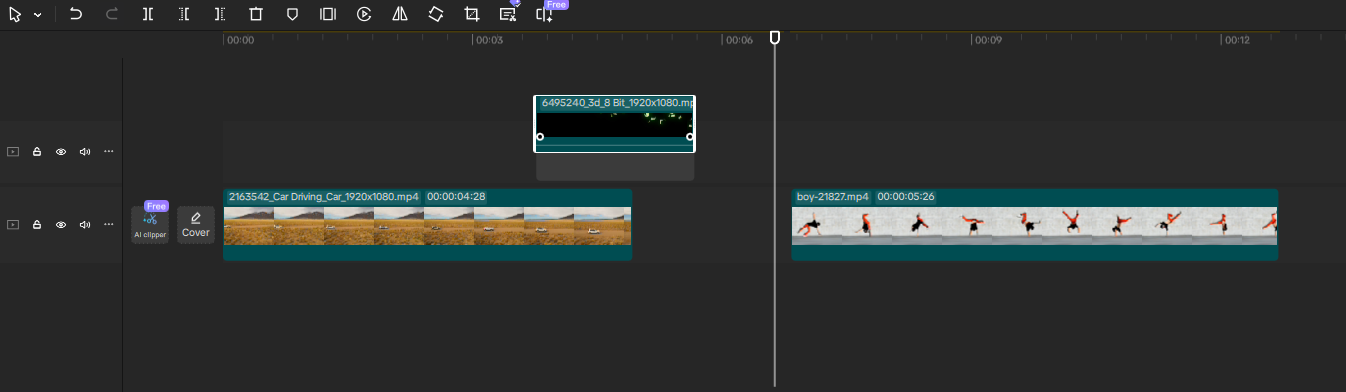Select the Rotate tool icon
Screen dimensions: 1346x392
coord(435,14)
